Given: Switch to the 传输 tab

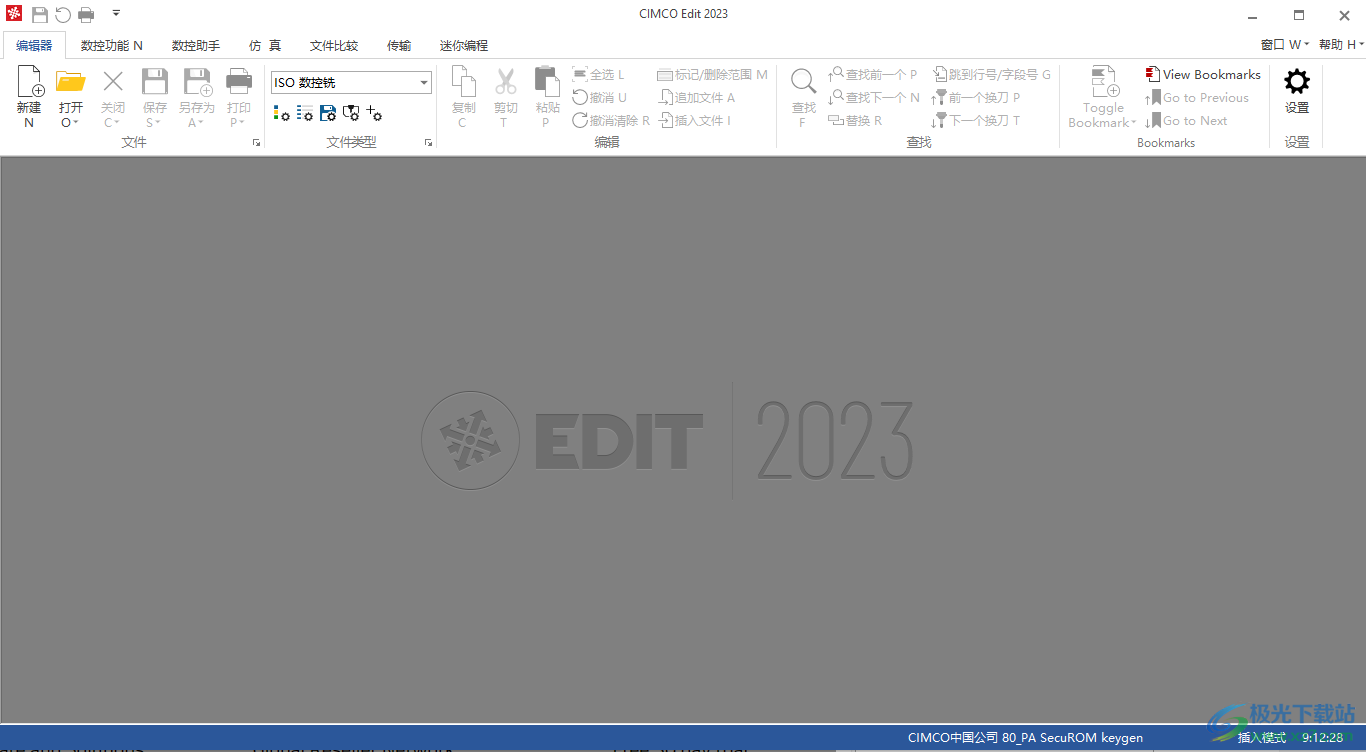Looking at the screenshot, I should tap(399, 46).
